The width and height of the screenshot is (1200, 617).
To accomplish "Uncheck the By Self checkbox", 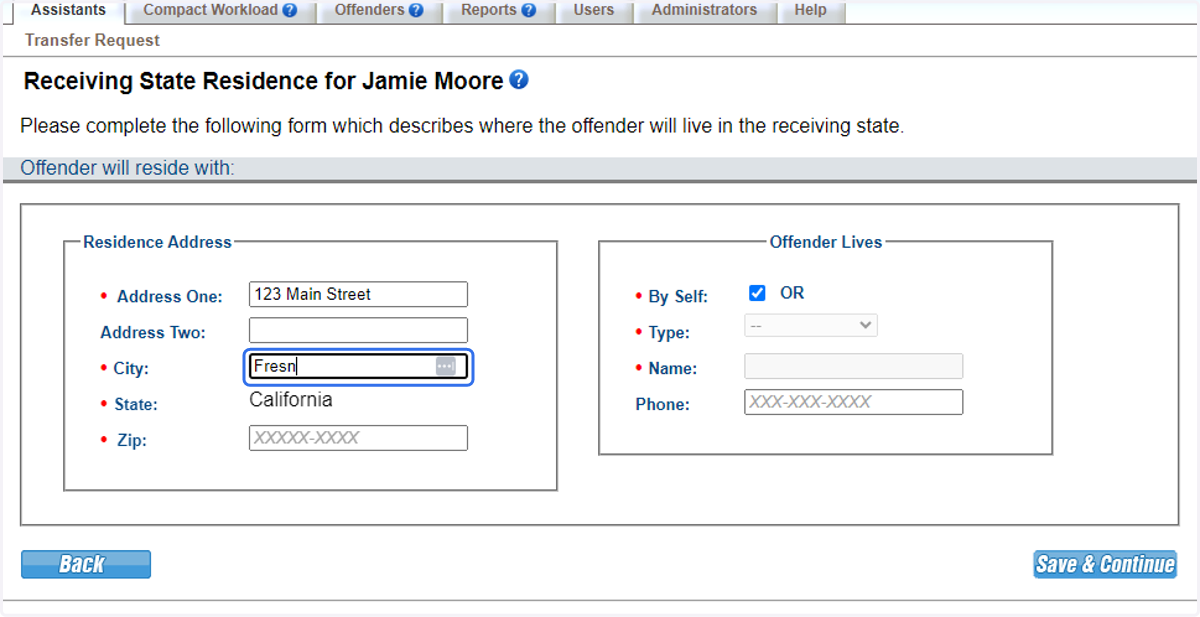I will tap(757, 293).
